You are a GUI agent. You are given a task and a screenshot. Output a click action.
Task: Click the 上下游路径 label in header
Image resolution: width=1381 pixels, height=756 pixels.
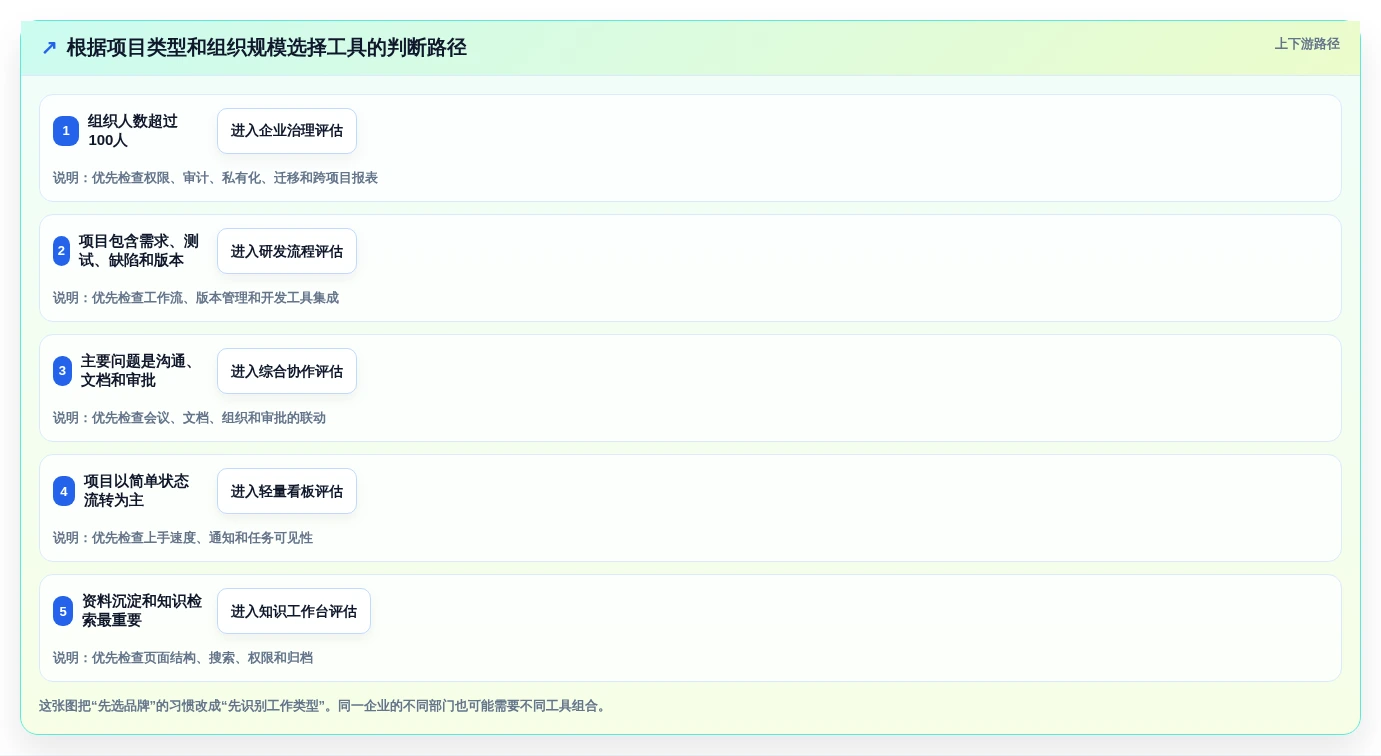[x=1307, y=44]
